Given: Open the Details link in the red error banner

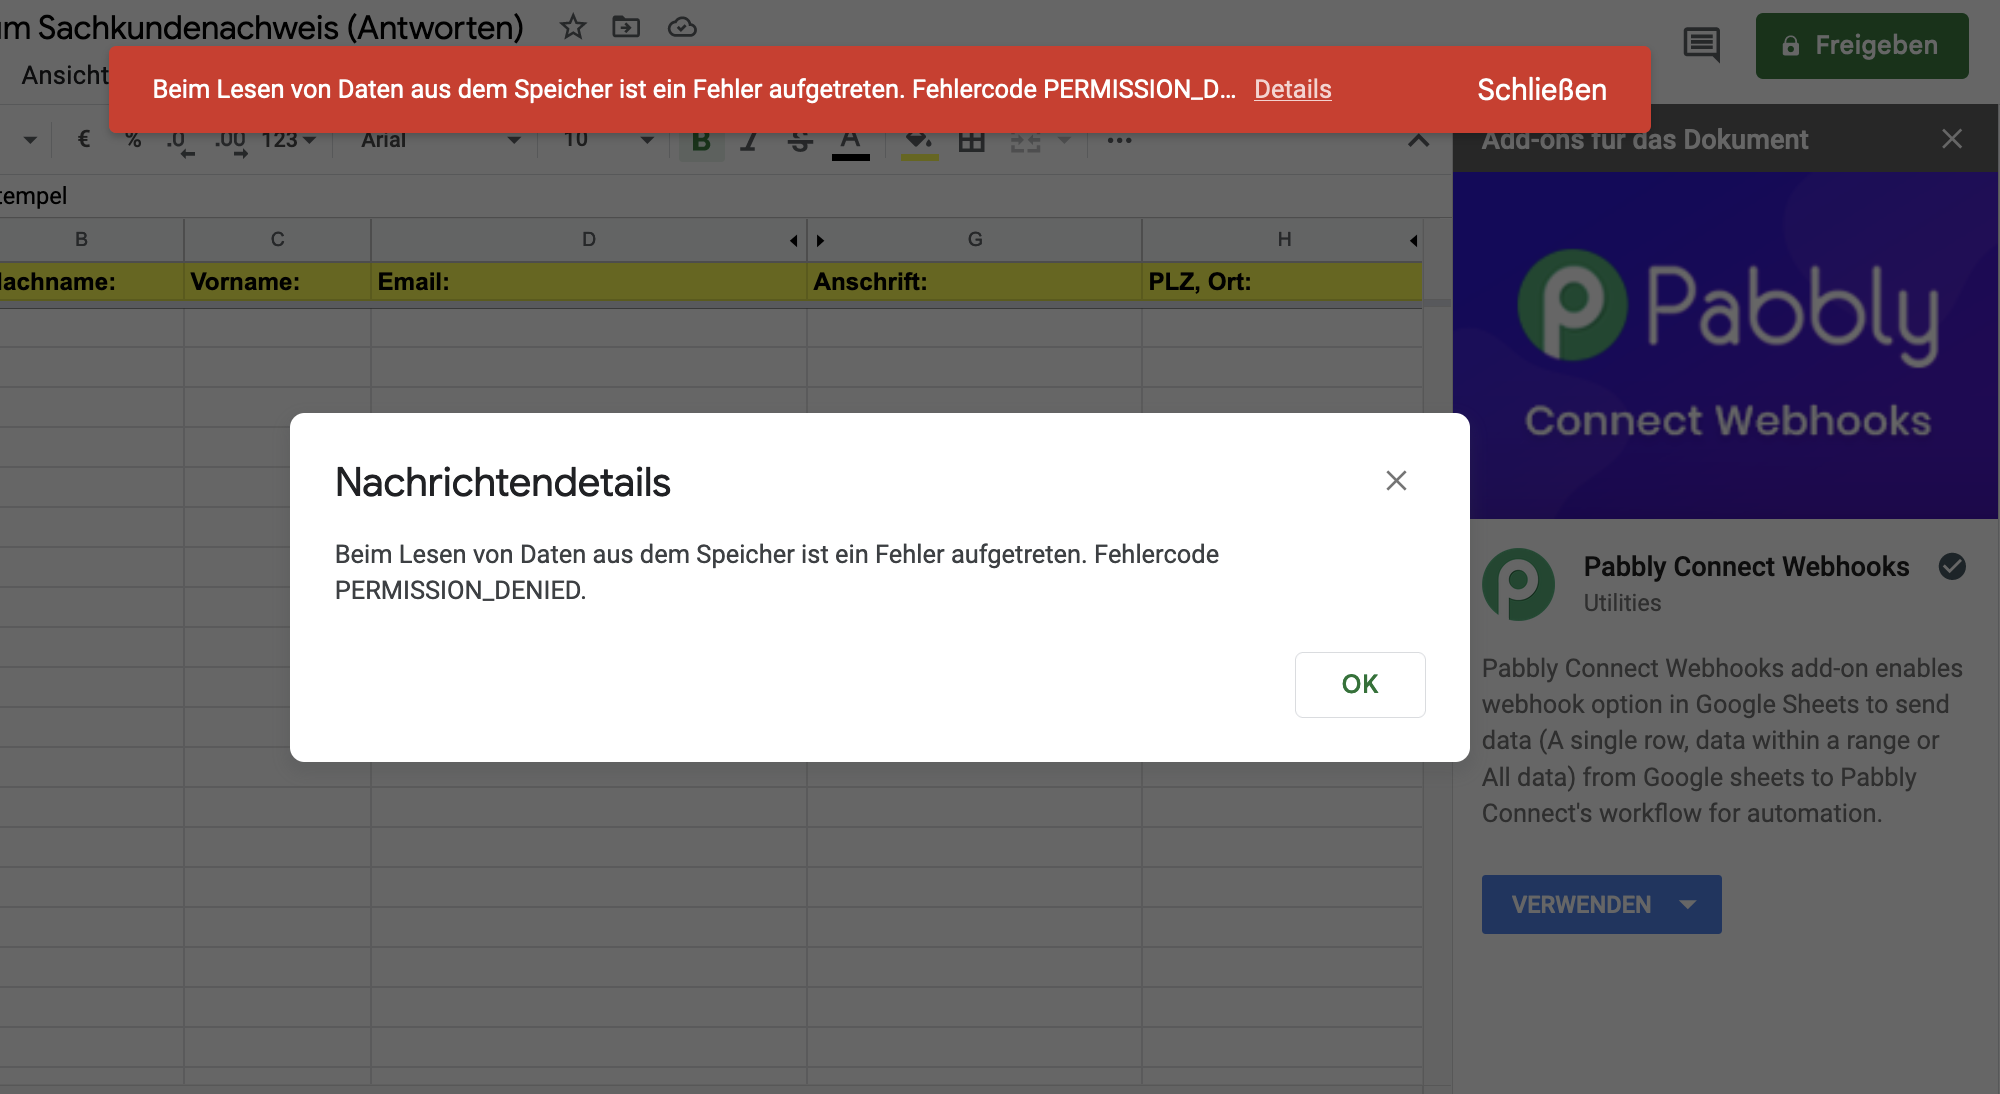Looking at the screenshot, I should (1293, 89).
